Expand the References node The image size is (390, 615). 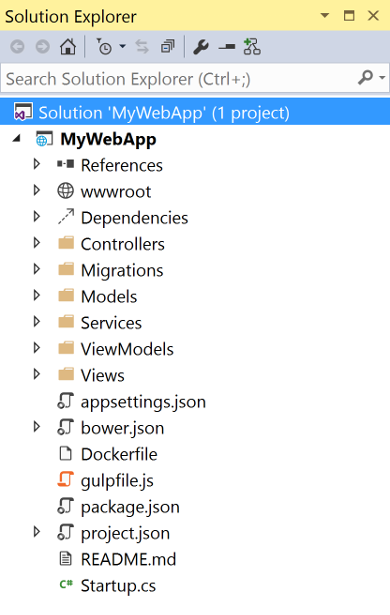[x=37, y=164]
